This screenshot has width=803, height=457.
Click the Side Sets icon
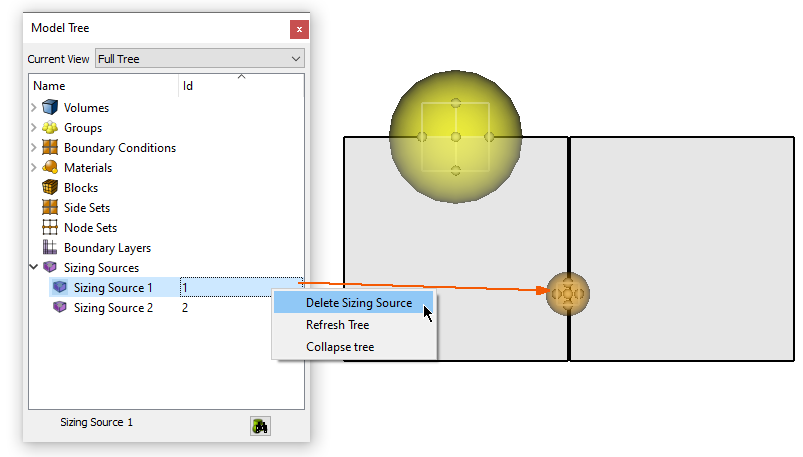50,208
